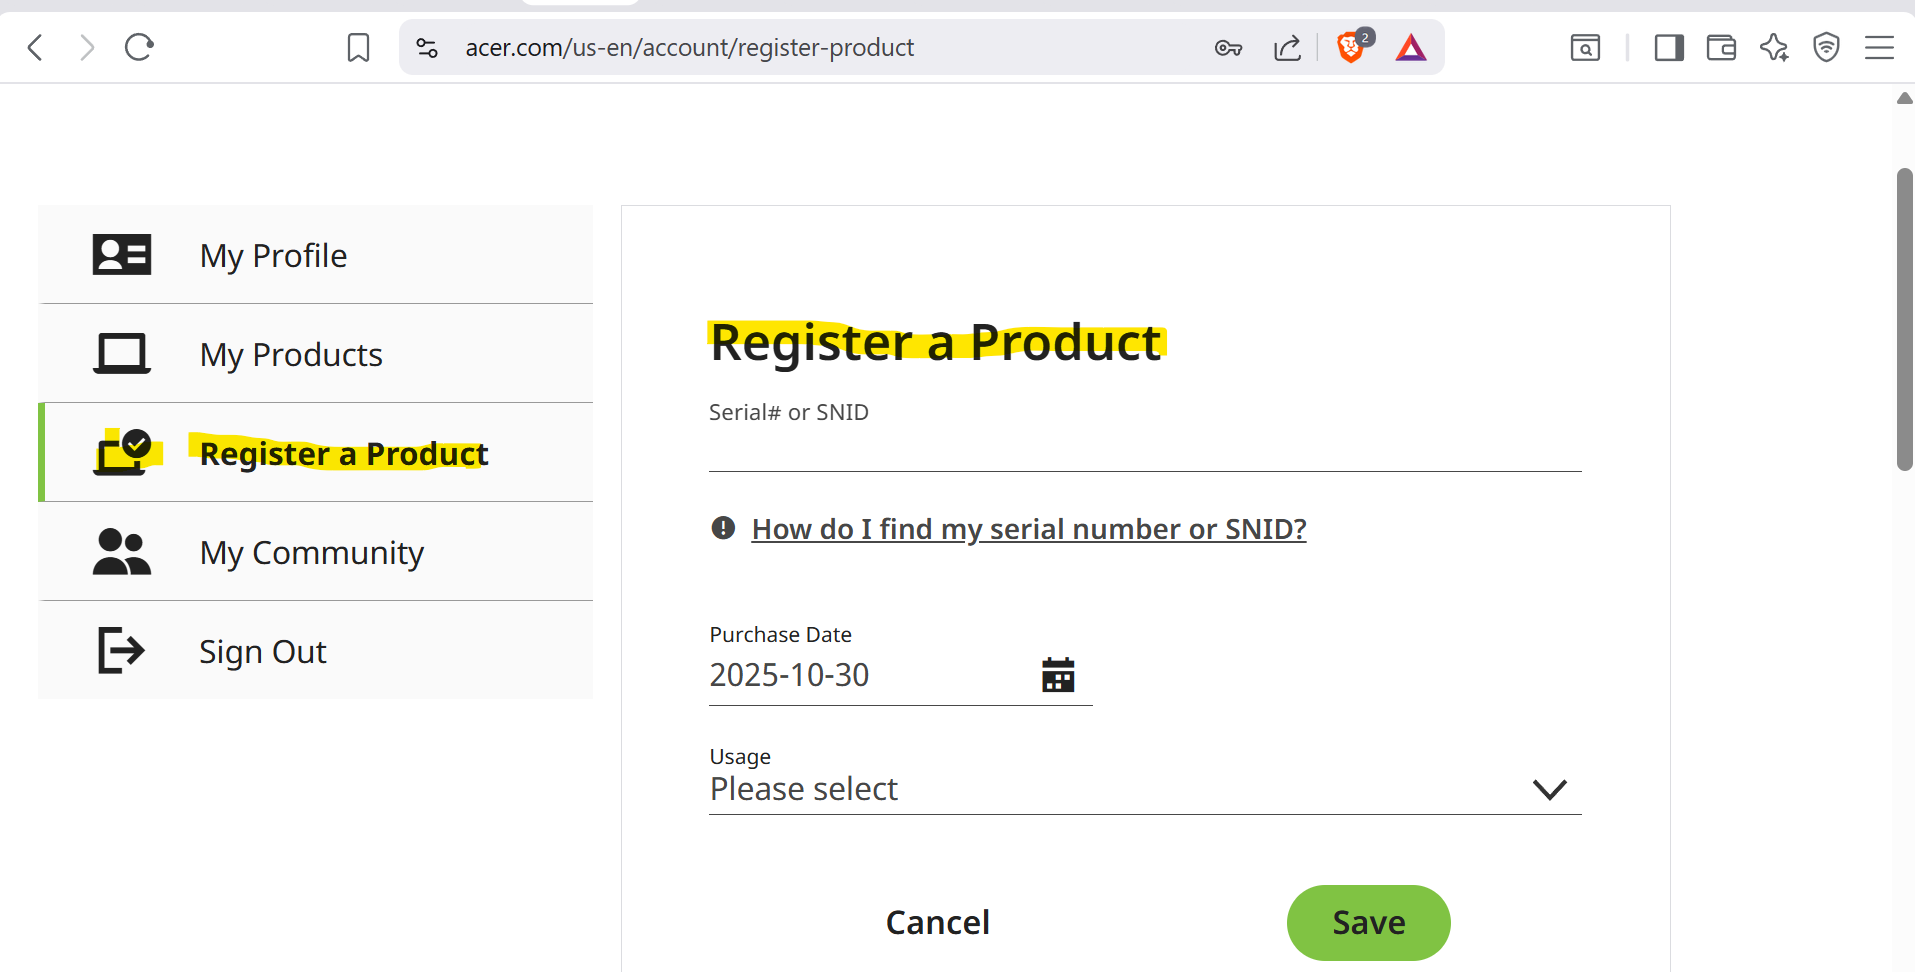1915x972 pixels.
Task: Click the scrollbar up arrow
Action: 1905,98
